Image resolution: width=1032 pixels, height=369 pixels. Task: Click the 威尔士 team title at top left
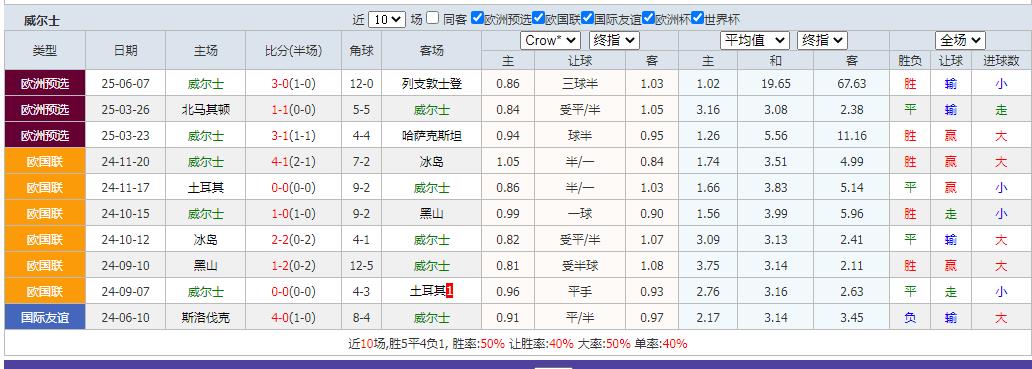coord(42,20)
